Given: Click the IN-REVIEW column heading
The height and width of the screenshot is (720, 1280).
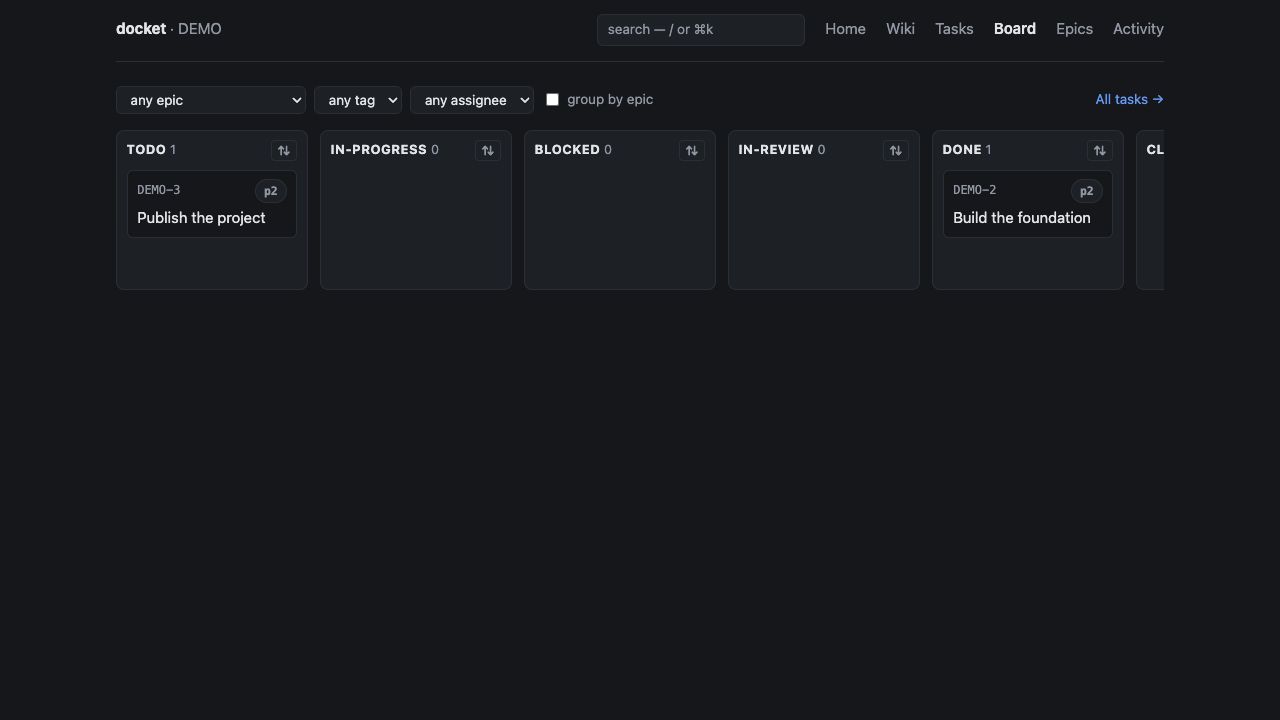Looking at the screenshot, I should pyautogui.click(x=776, y=150).
